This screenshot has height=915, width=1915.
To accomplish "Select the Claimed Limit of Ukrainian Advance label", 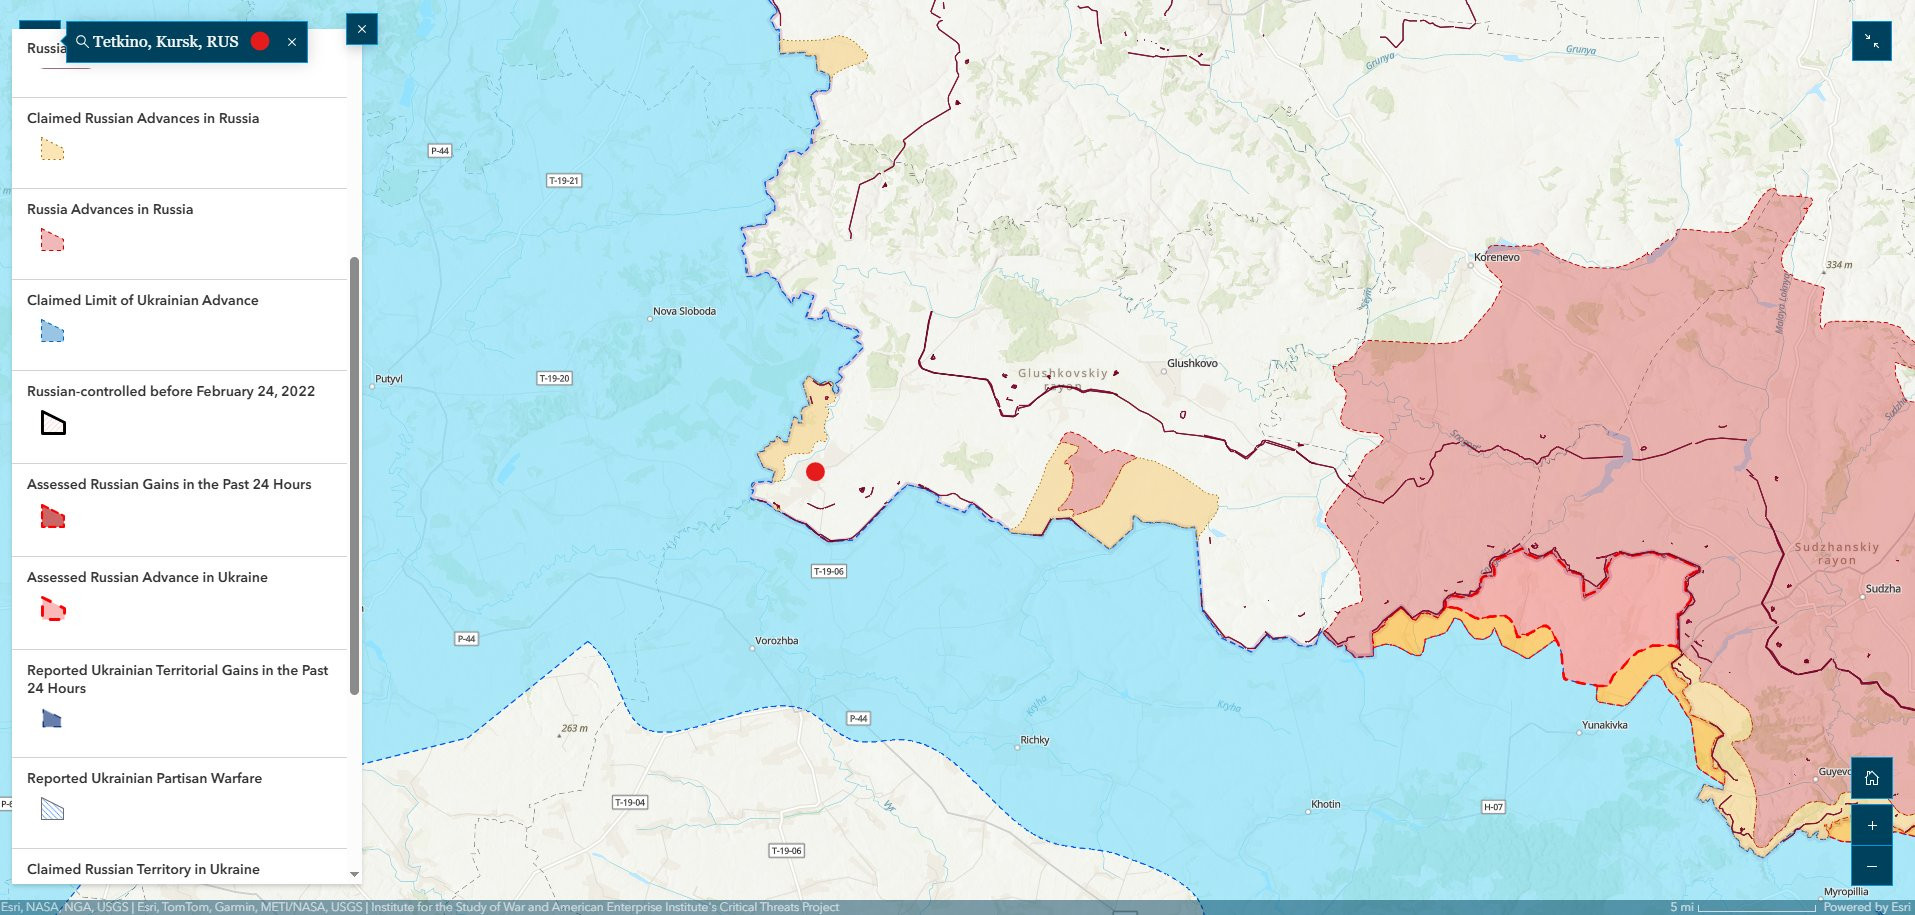I will click(x=143, y=300).
